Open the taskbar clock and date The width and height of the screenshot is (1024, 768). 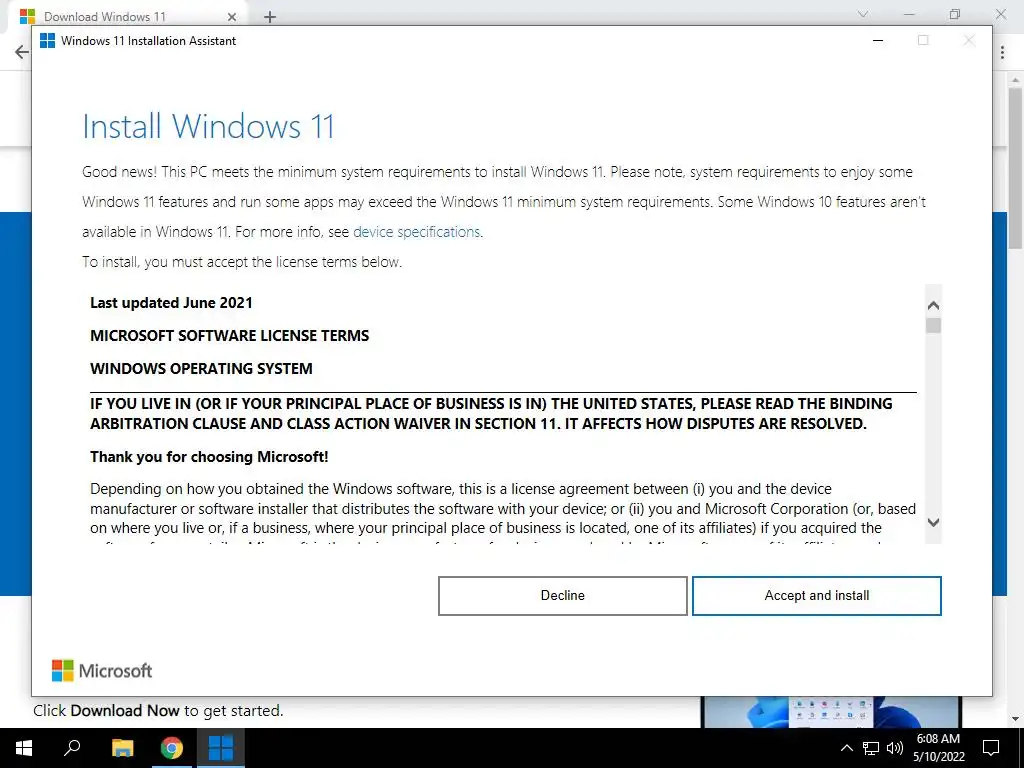pyautogui.click(x=938, y=748)
